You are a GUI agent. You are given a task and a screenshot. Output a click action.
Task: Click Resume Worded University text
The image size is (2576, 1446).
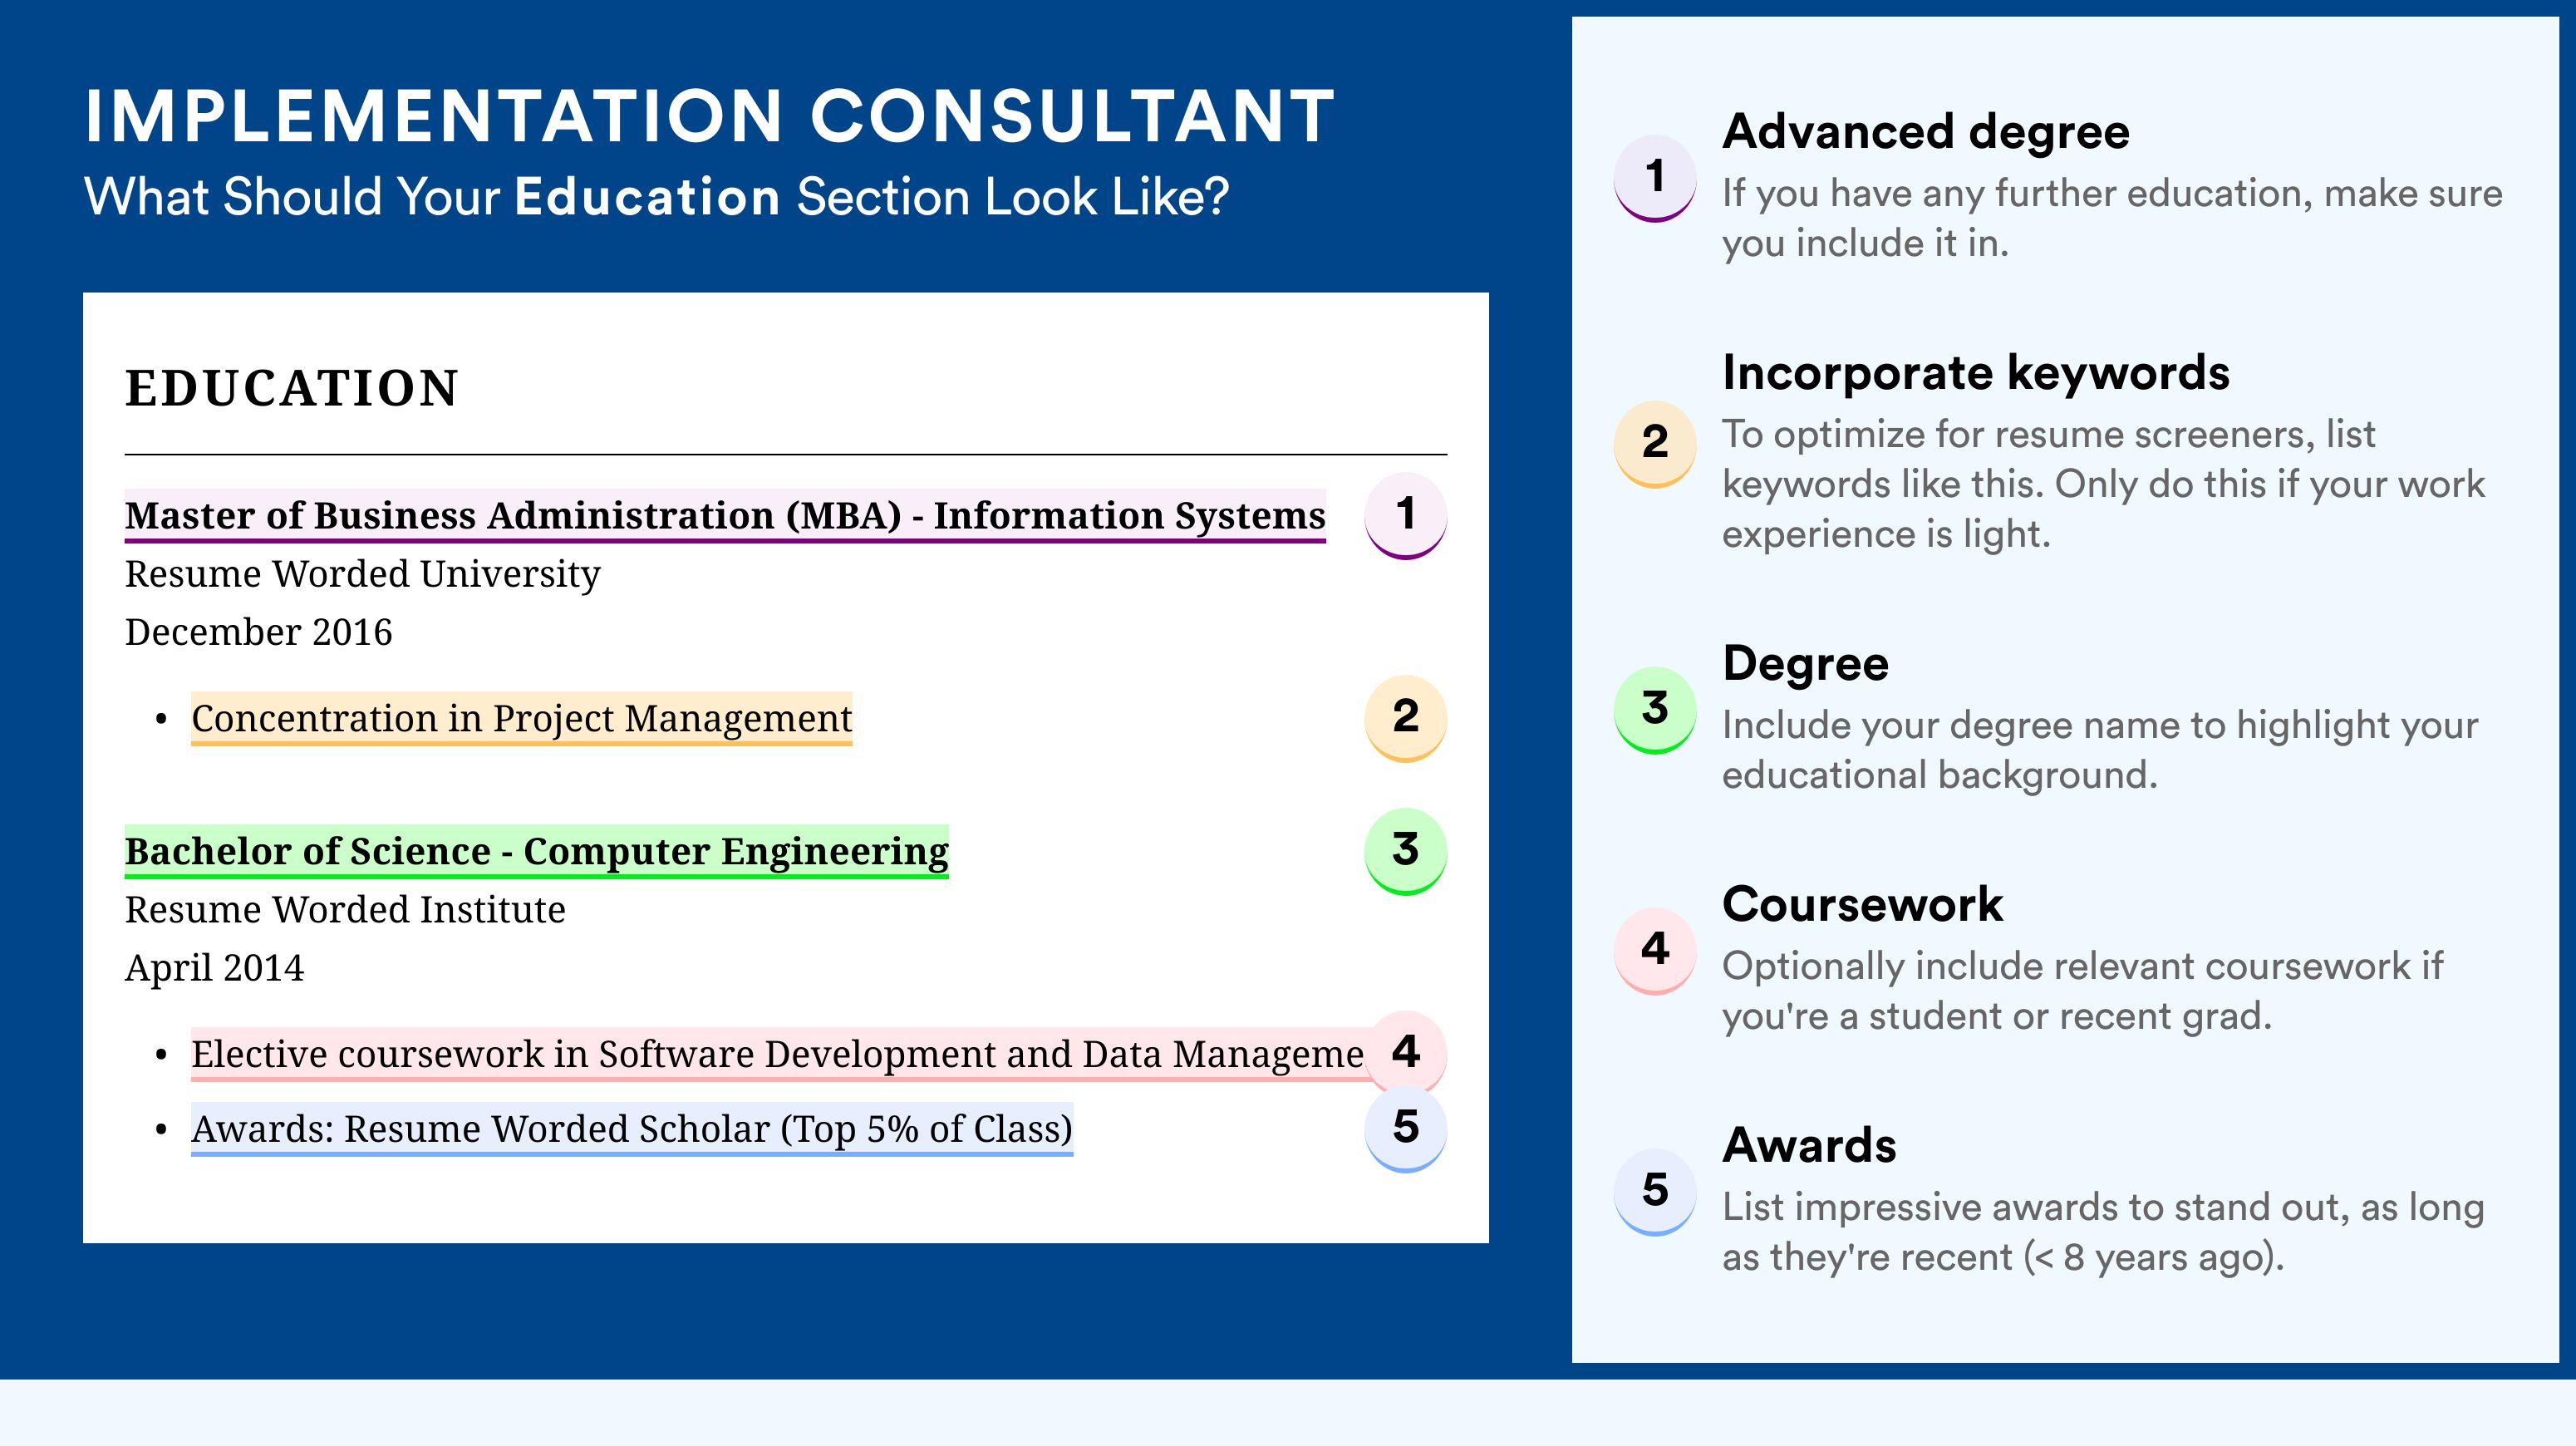click(362, 574)
